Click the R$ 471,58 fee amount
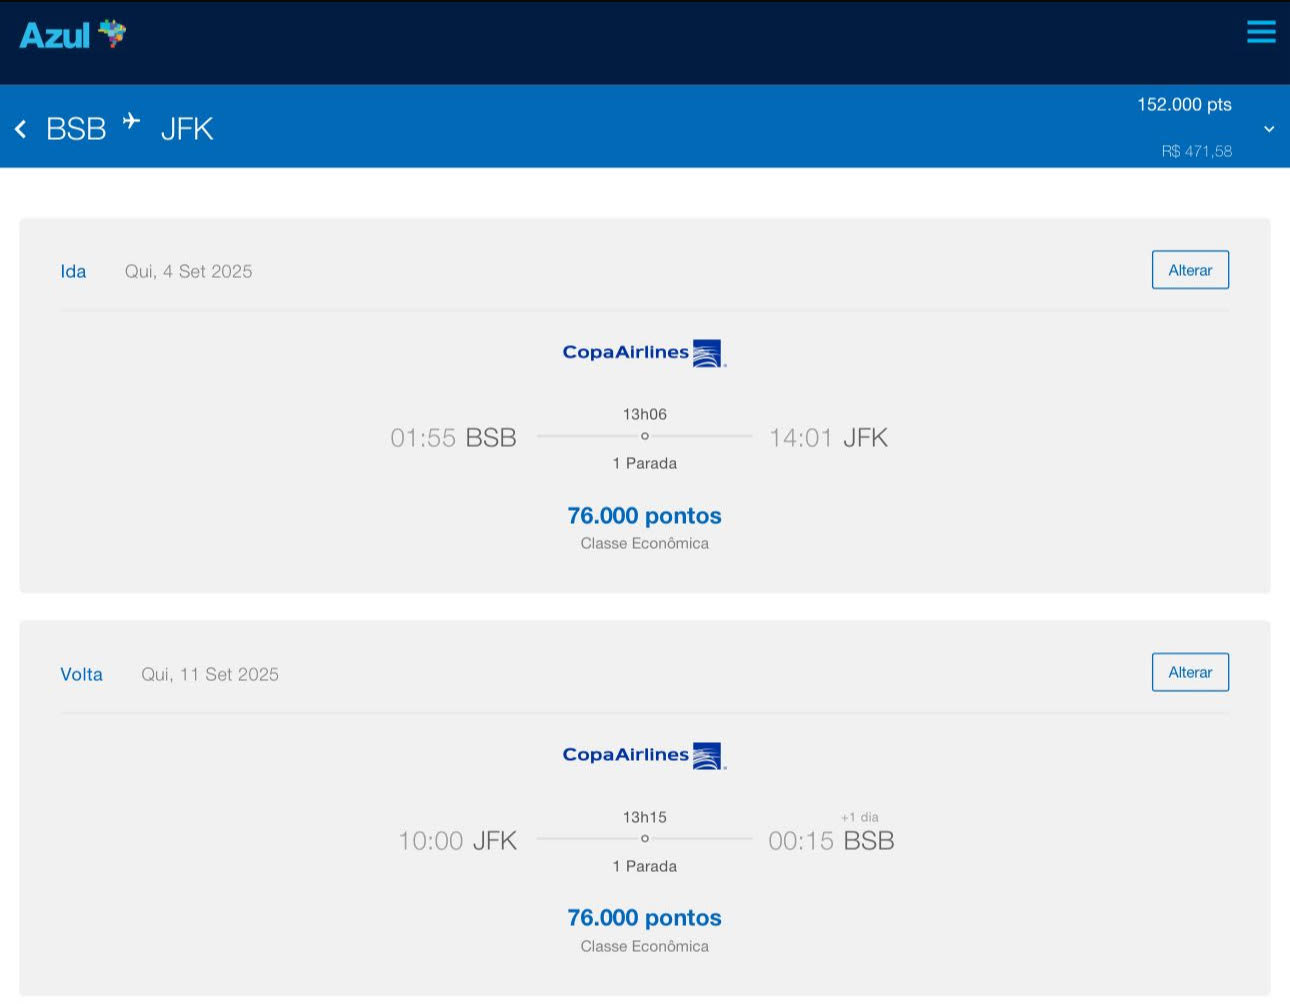1290x1004 pixels. point(1196,152)
